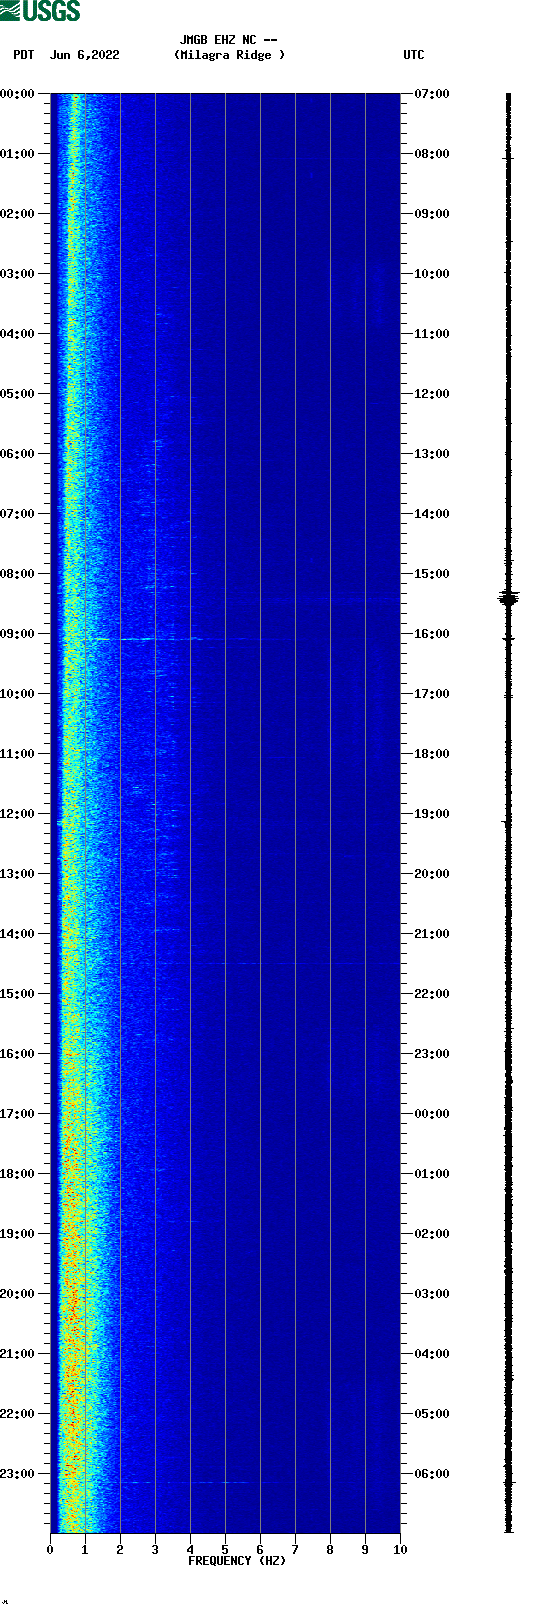
Task: Click the 23:00 UTC time label
Action: [x=432, y=1054]
